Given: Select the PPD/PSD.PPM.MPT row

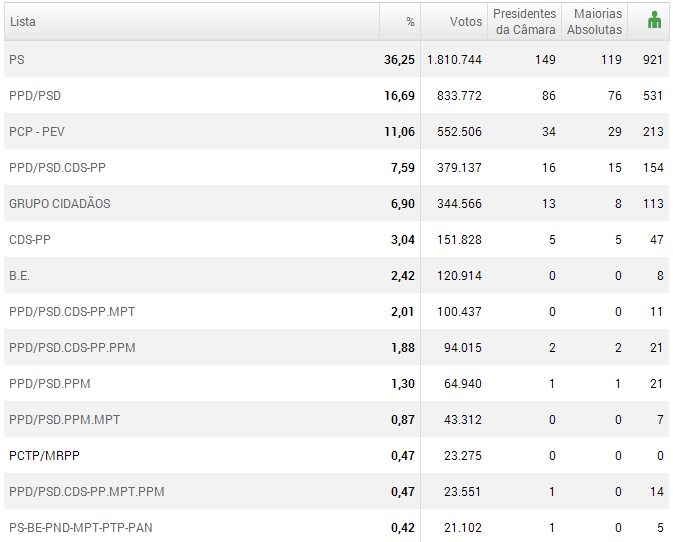Looking at the screenshot, I should pyautogui.click(x=64, y=420).
